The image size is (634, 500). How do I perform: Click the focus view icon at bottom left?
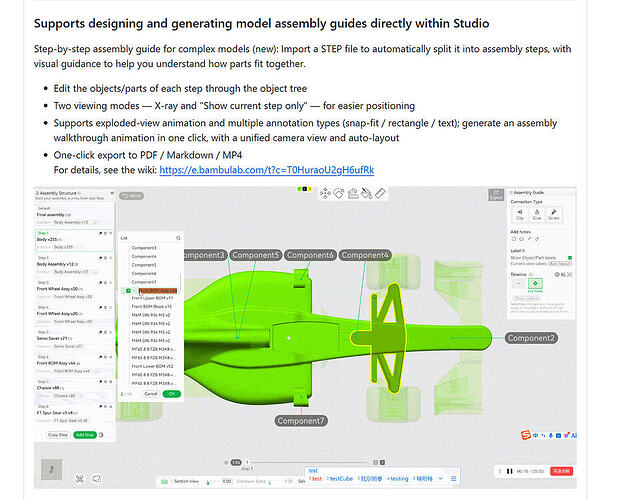pyautogui.click(x=80, y=479)
